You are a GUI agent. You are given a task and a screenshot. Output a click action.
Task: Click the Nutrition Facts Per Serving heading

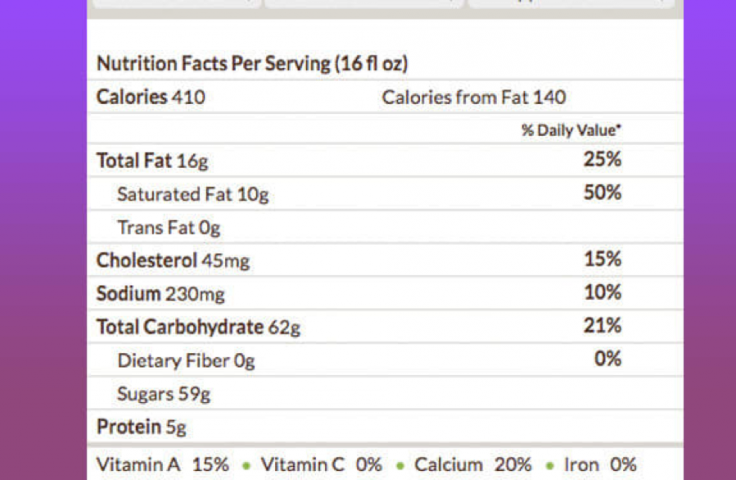pyautogui.click(x=251, y=63)
